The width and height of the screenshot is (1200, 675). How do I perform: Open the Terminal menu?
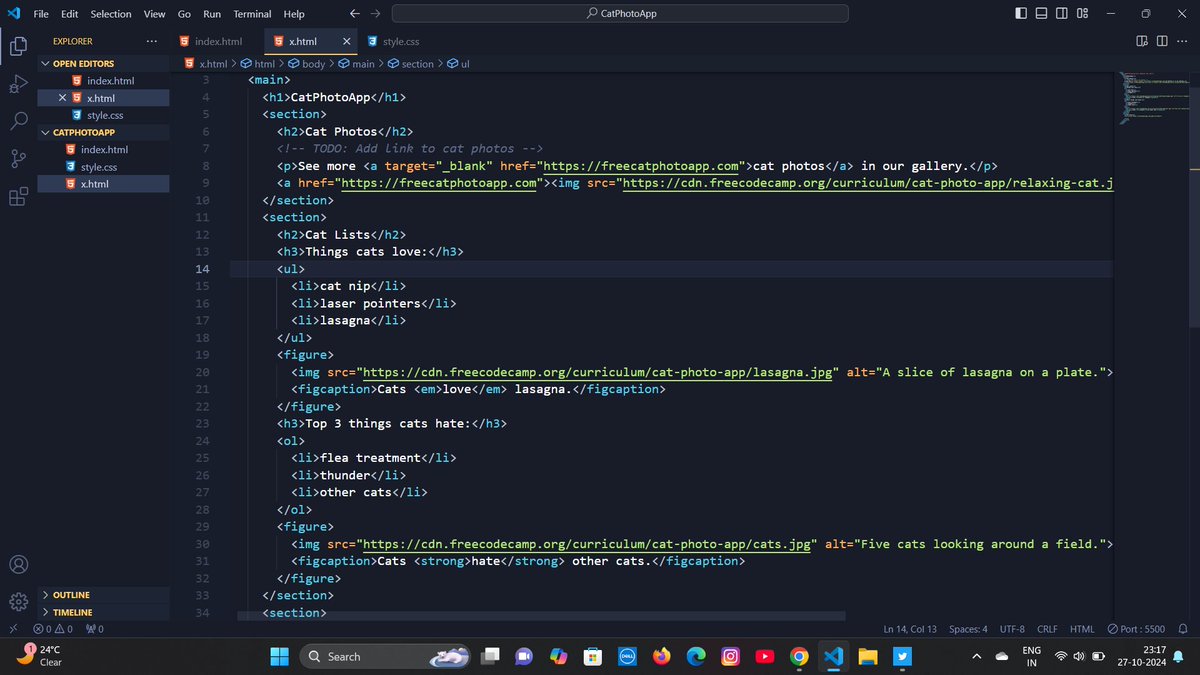[x=253, y=14]
